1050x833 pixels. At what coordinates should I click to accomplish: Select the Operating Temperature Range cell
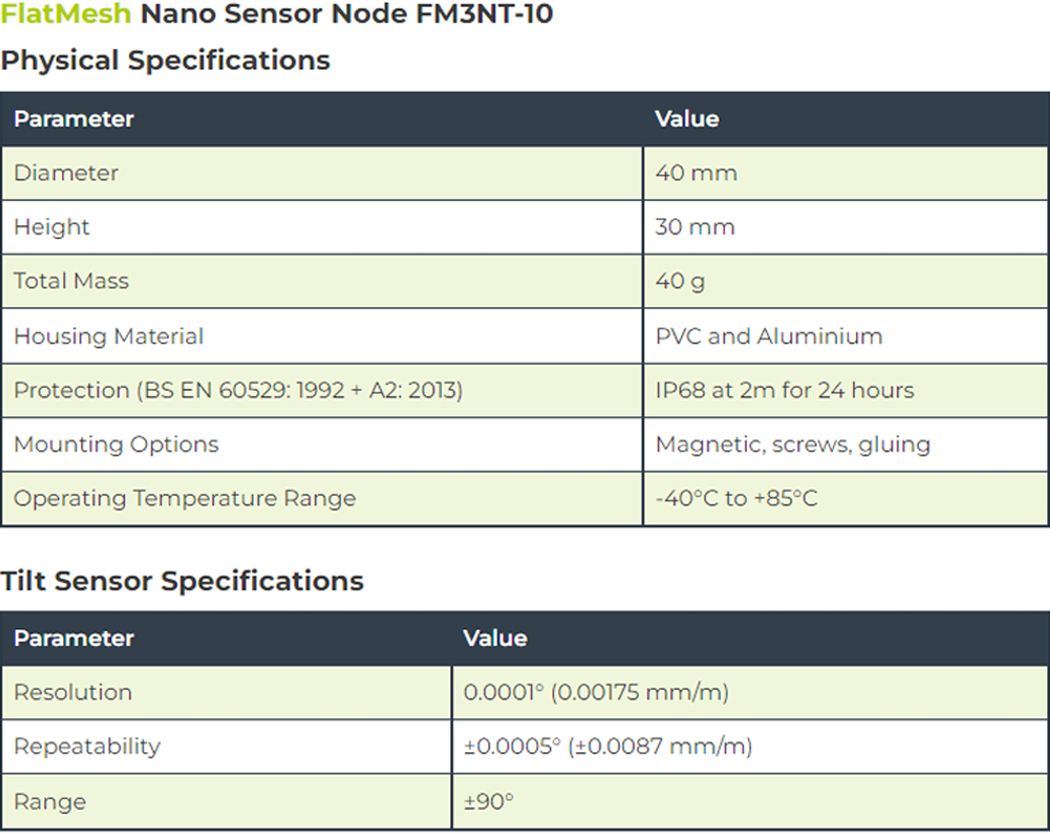(185, 498)
